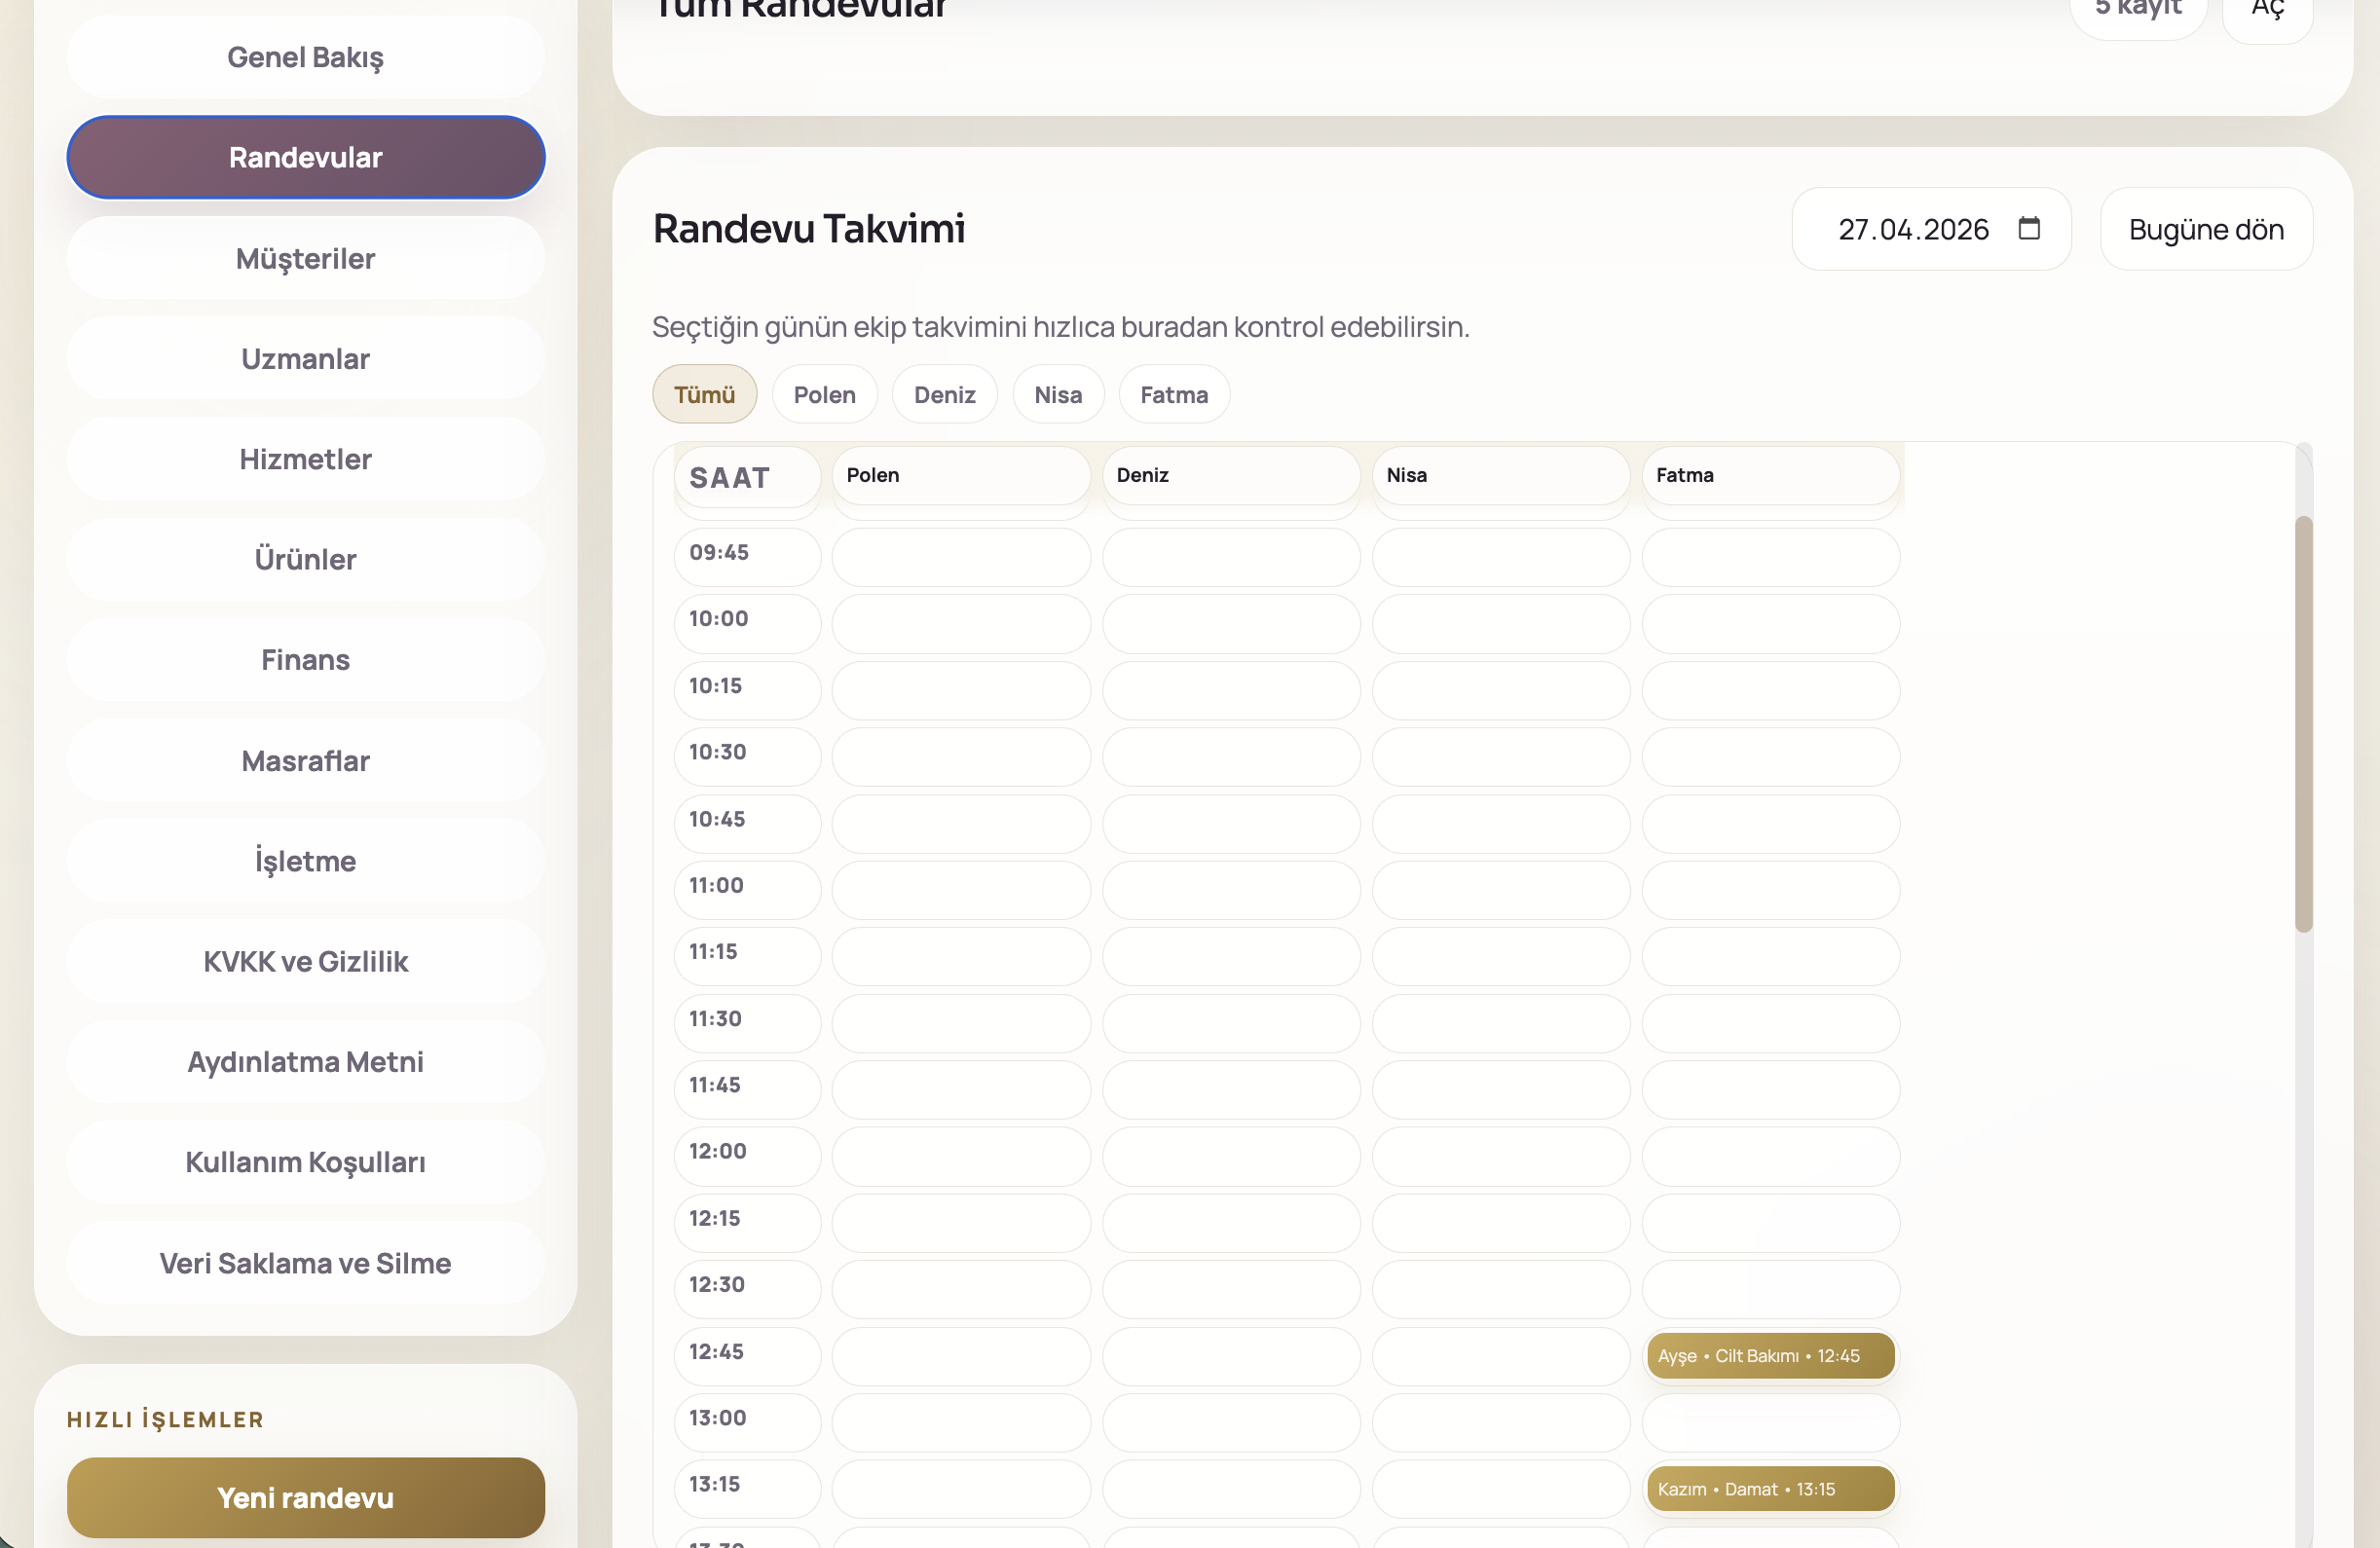This screenshot has width=2380, height=1548.
Task: Select the empty Fatma slot at 10:30
Action: tap(1770, 757)
